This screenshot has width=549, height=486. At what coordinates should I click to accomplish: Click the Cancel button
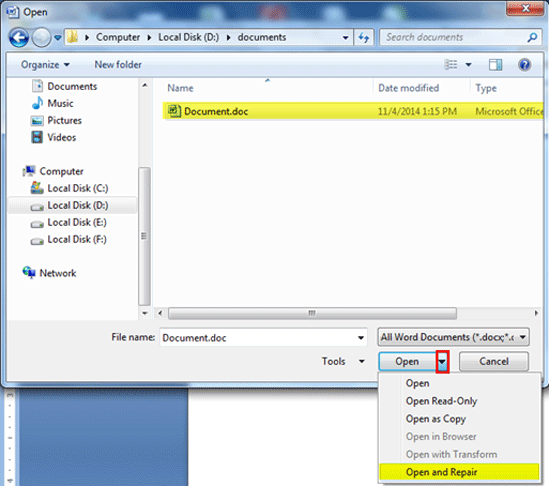pos(494,361)
